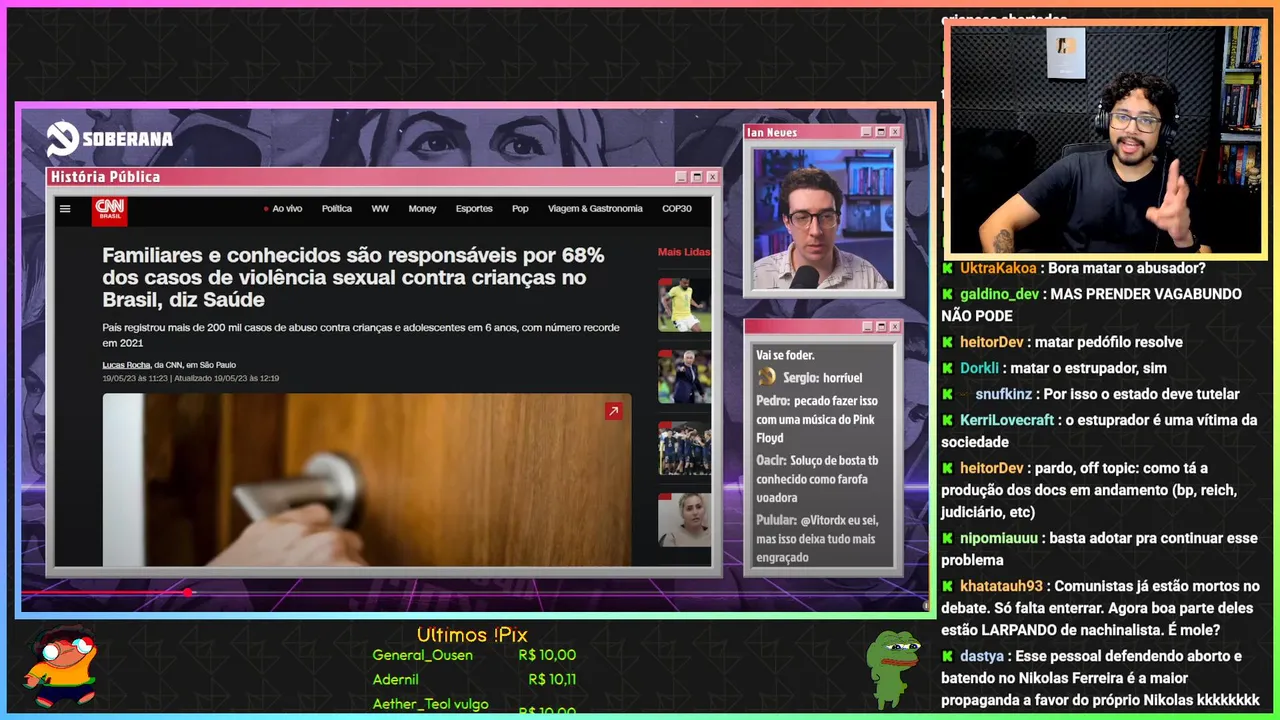Click the K badge beside khatatauh93
Screen dimensions: 1280x720
coord(947,586)
